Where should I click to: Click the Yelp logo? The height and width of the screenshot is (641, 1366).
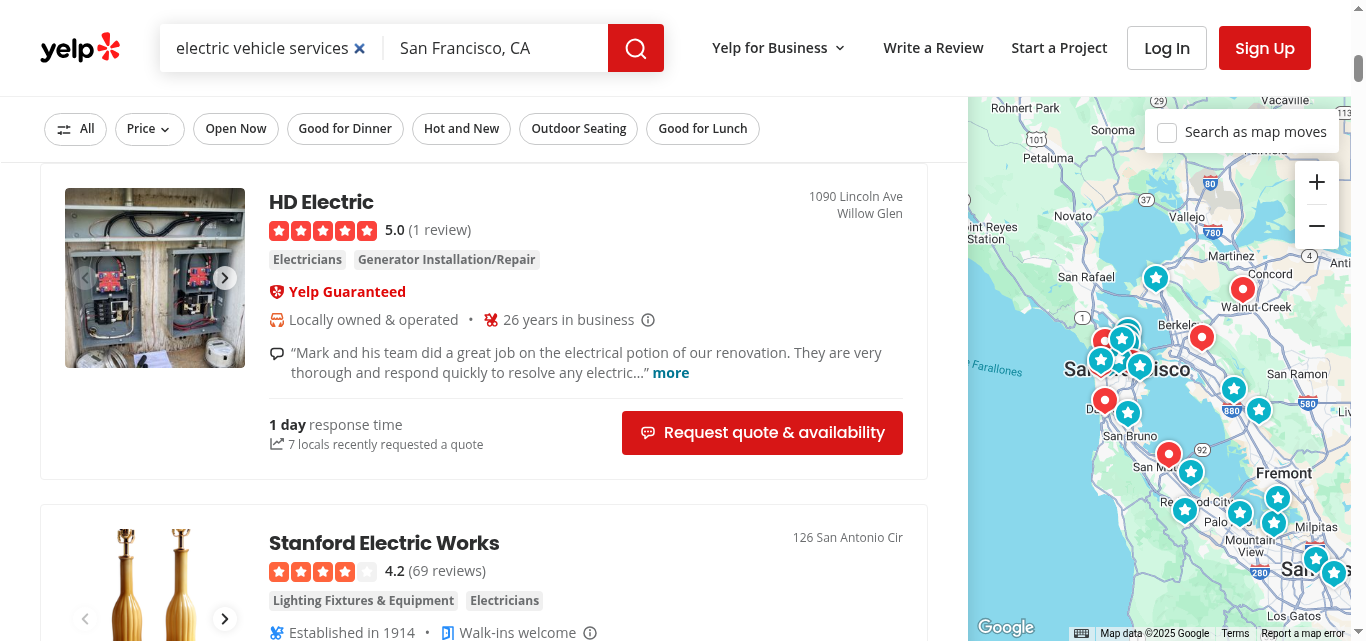pos(80,48)
